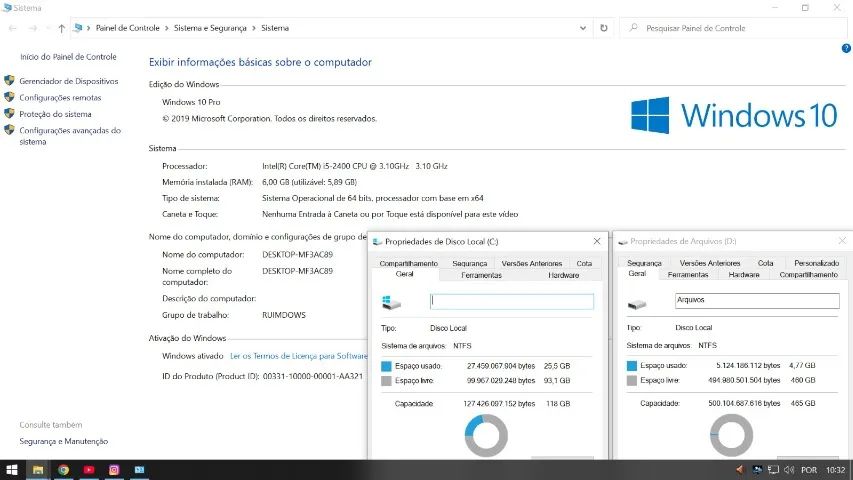Click Painel de Controle breadcrumb

[128, 28]
